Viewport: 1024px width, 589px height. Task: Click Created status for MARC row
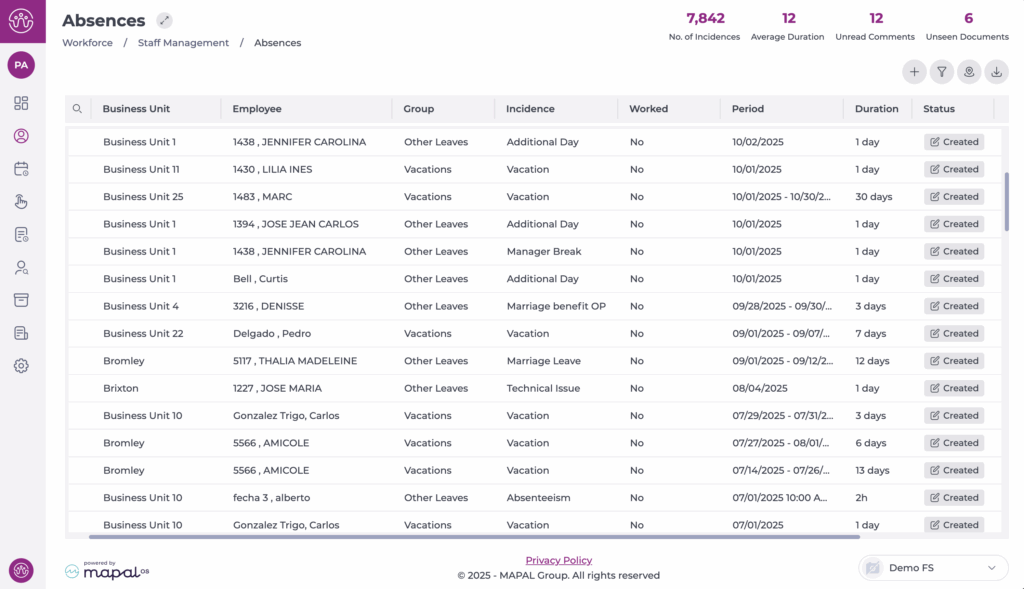[x=953, y=197]
